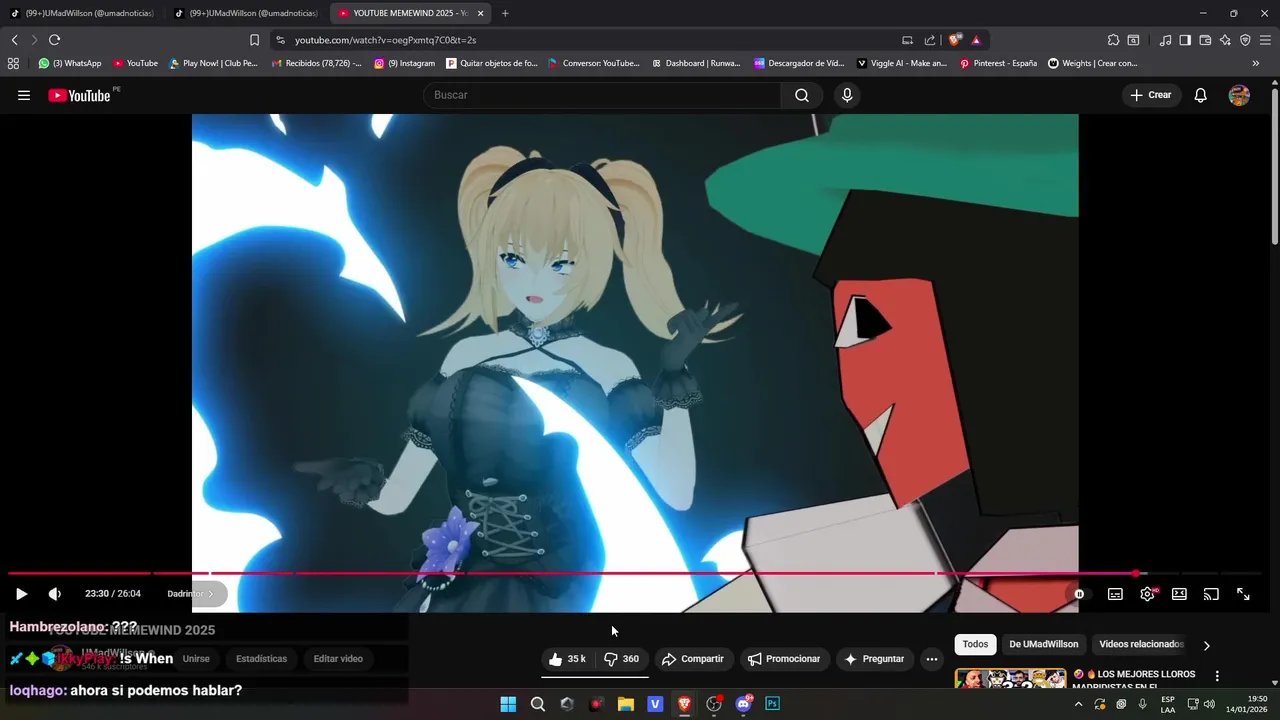Click the Crear create button
Screen dimensions: 1280x720
[x=1151, y=95]
